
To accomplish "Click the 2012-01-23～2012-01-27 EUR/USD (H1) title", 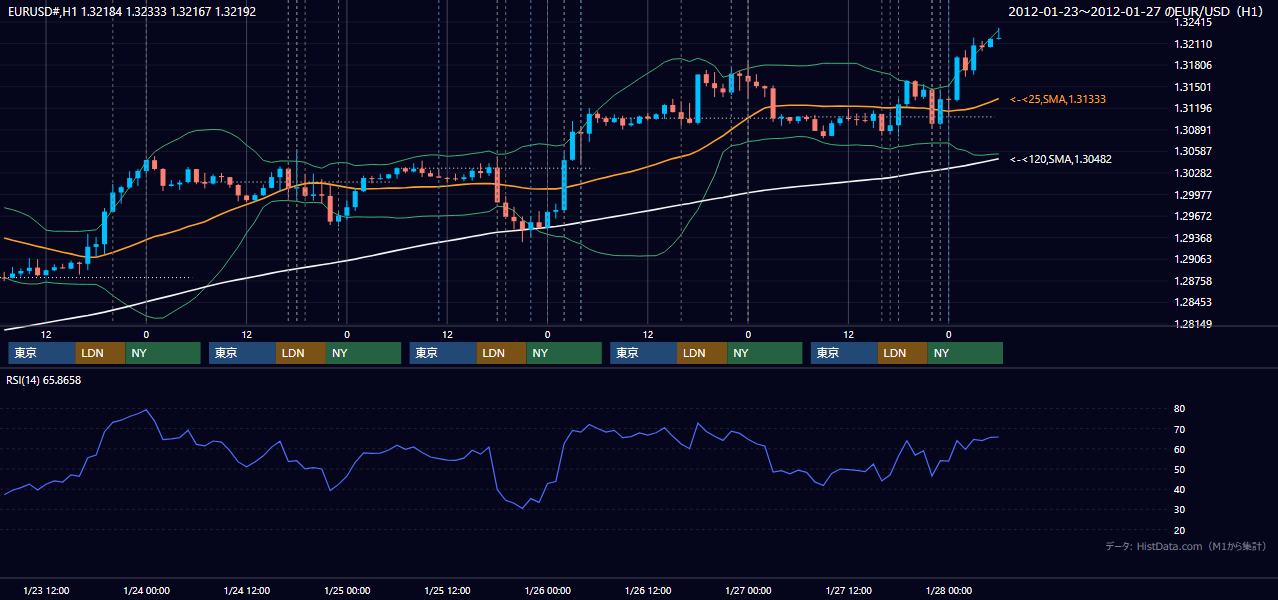I will click(x=1137, y=11).
